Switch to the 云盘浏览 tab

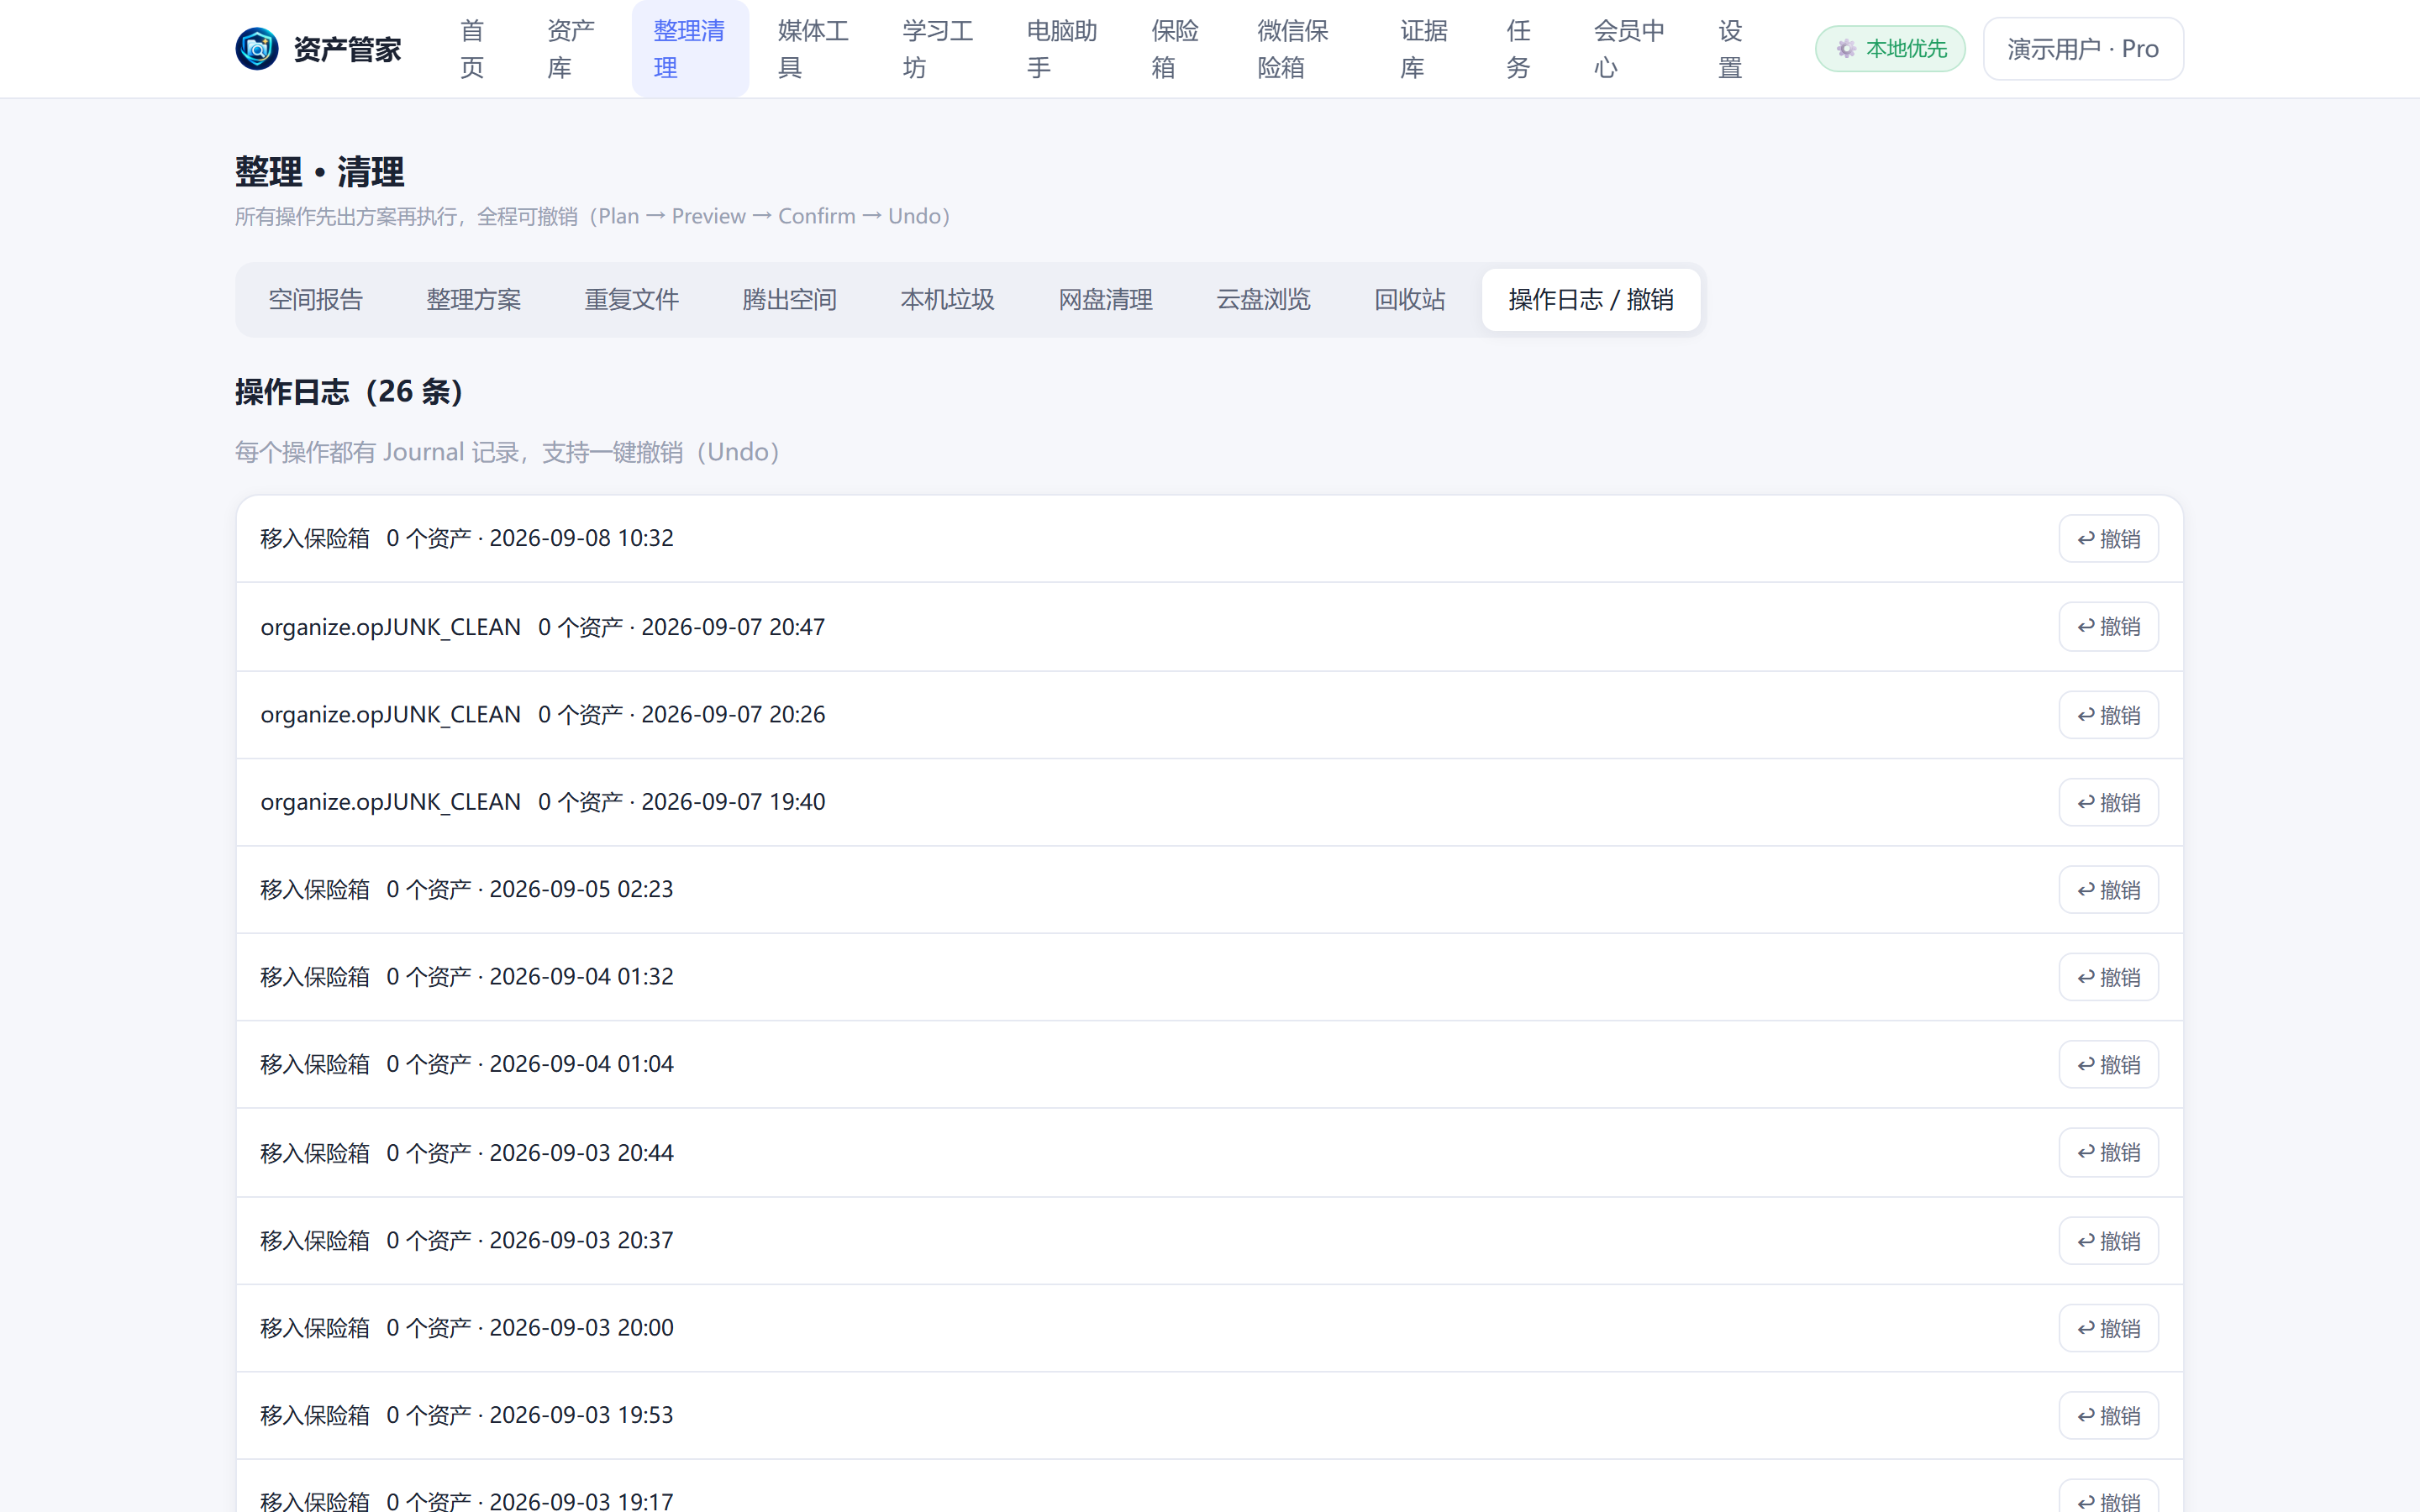coord(1264,299)
